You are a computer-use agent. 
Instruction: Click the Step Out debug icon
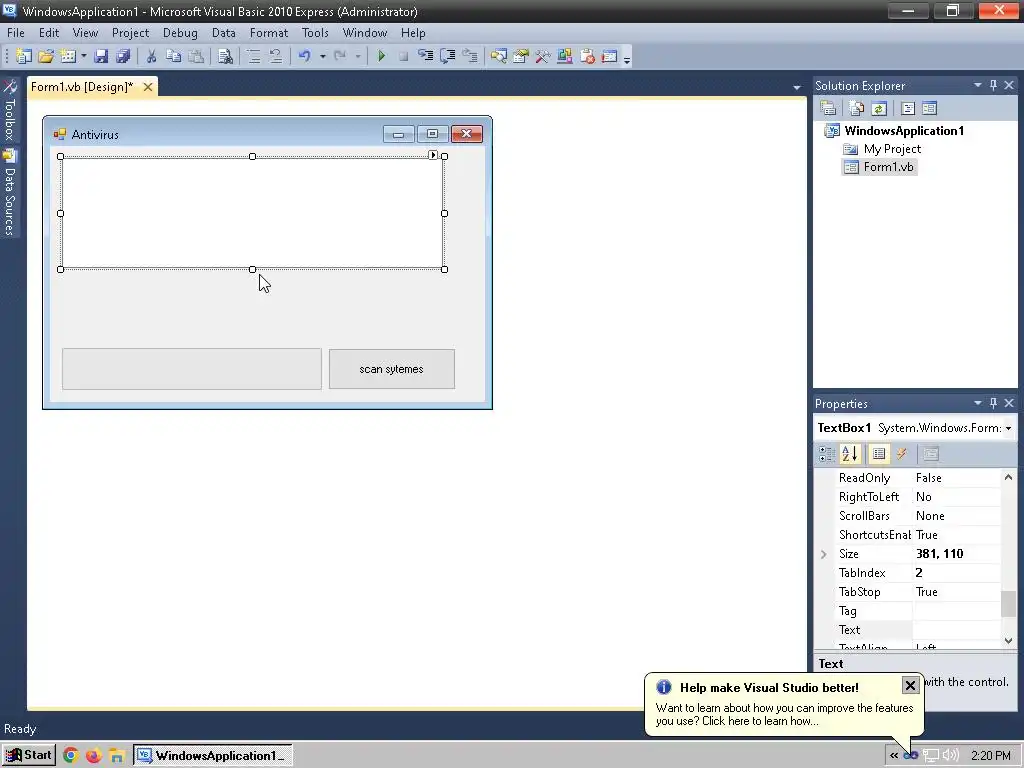470,56
